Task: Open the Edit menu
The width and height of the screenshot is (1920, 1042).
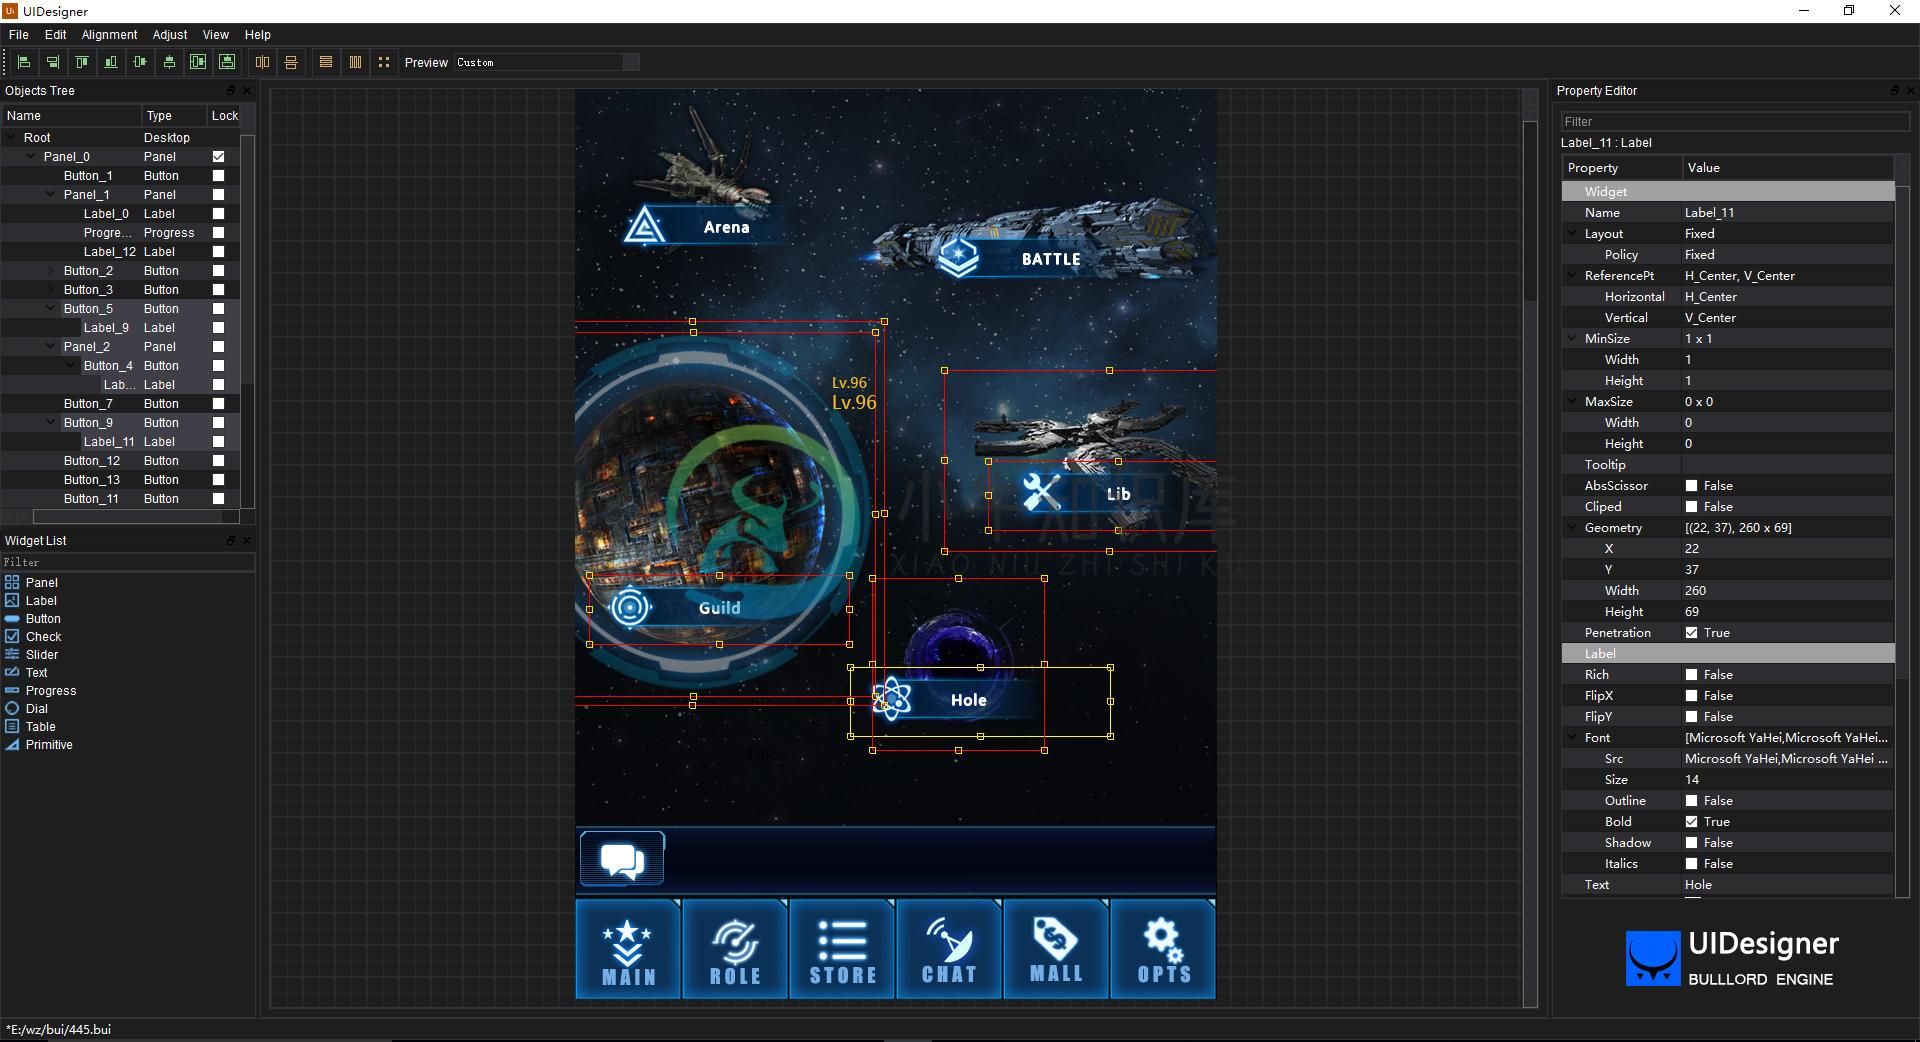Action: point(56,34)
